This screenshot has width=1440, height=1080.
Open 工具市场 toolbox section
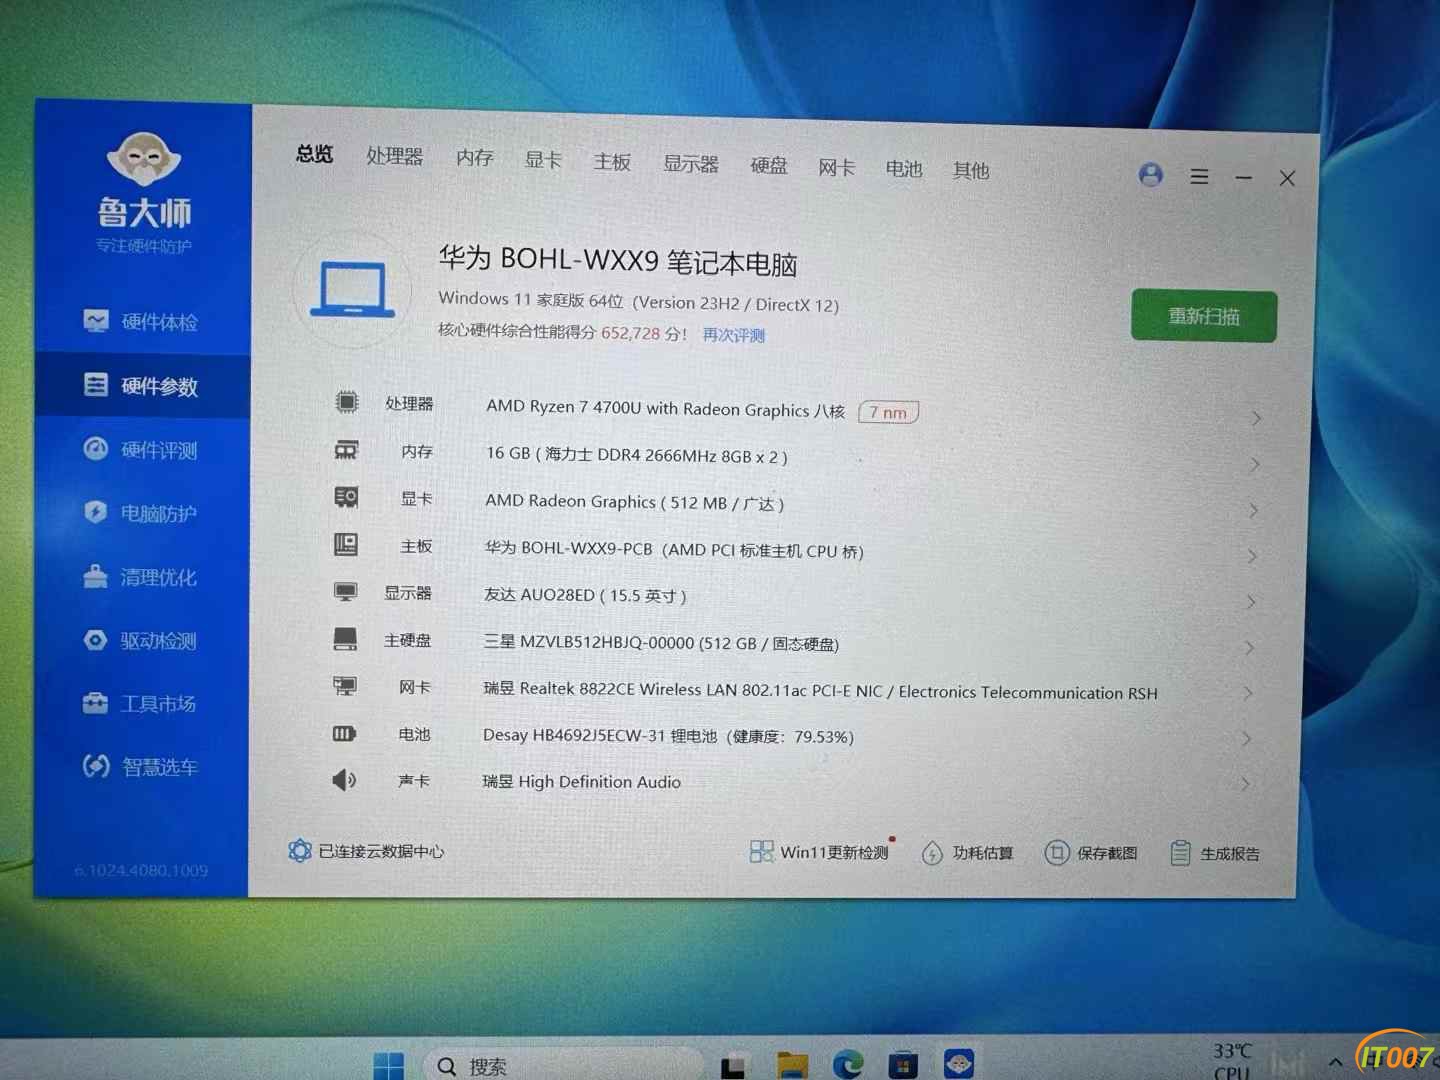141,704
